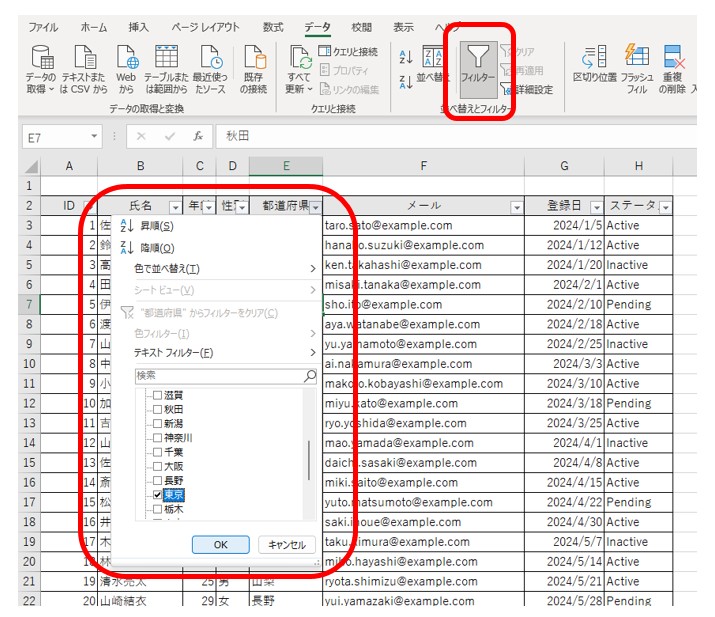Expand the Name Box dropdown arrow

tap(94, 136)
